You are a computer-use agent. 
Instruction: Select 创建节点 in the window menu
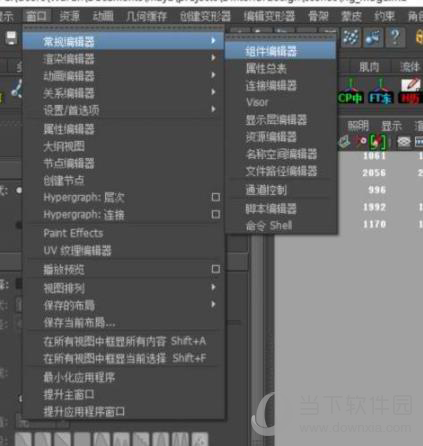(123, 180)
